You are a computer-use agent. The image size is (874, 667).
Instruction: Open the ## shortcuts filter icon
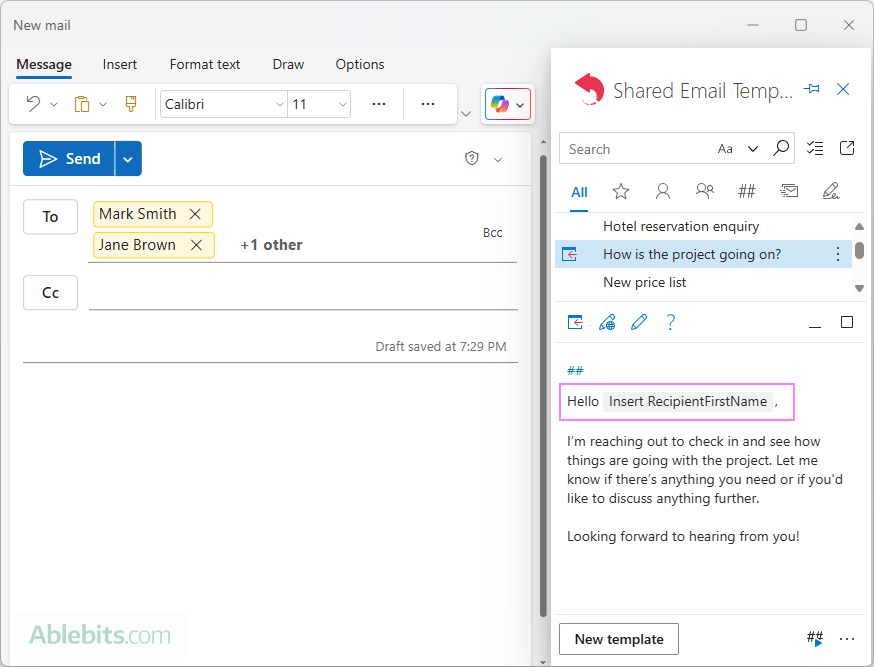pos(747,192)
